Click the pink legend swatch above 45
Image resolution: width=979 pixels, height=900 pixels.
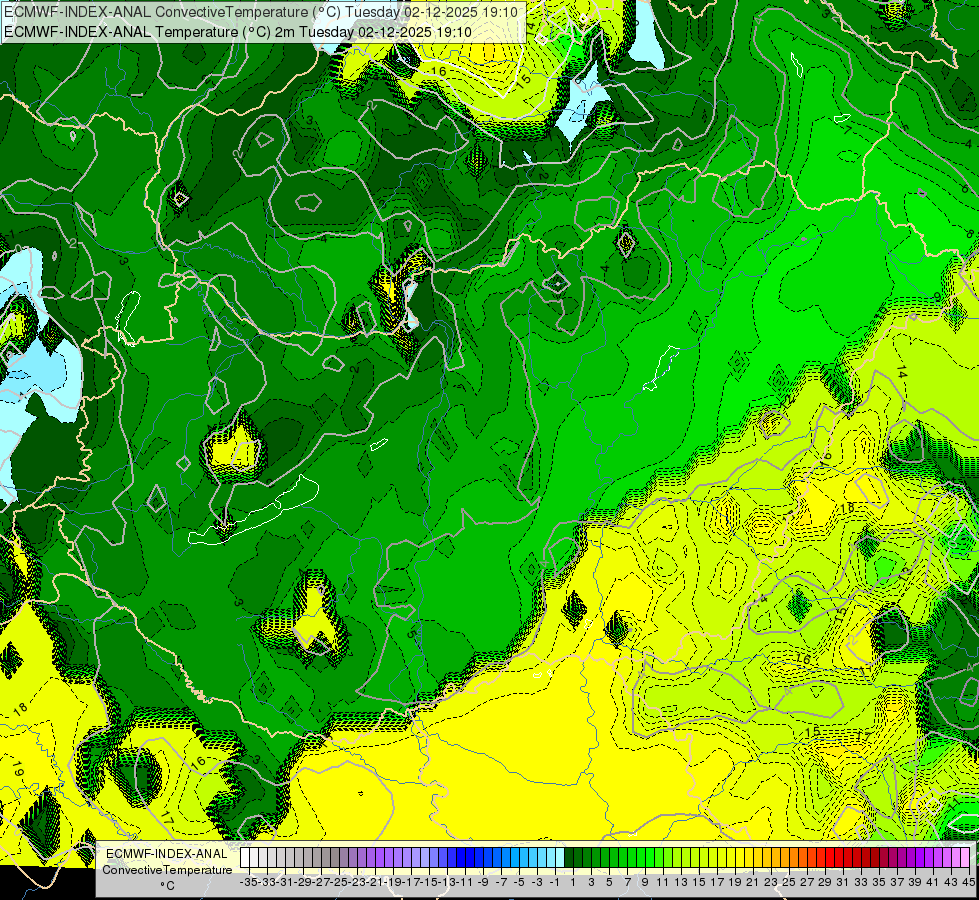click(x=965, y=857)
